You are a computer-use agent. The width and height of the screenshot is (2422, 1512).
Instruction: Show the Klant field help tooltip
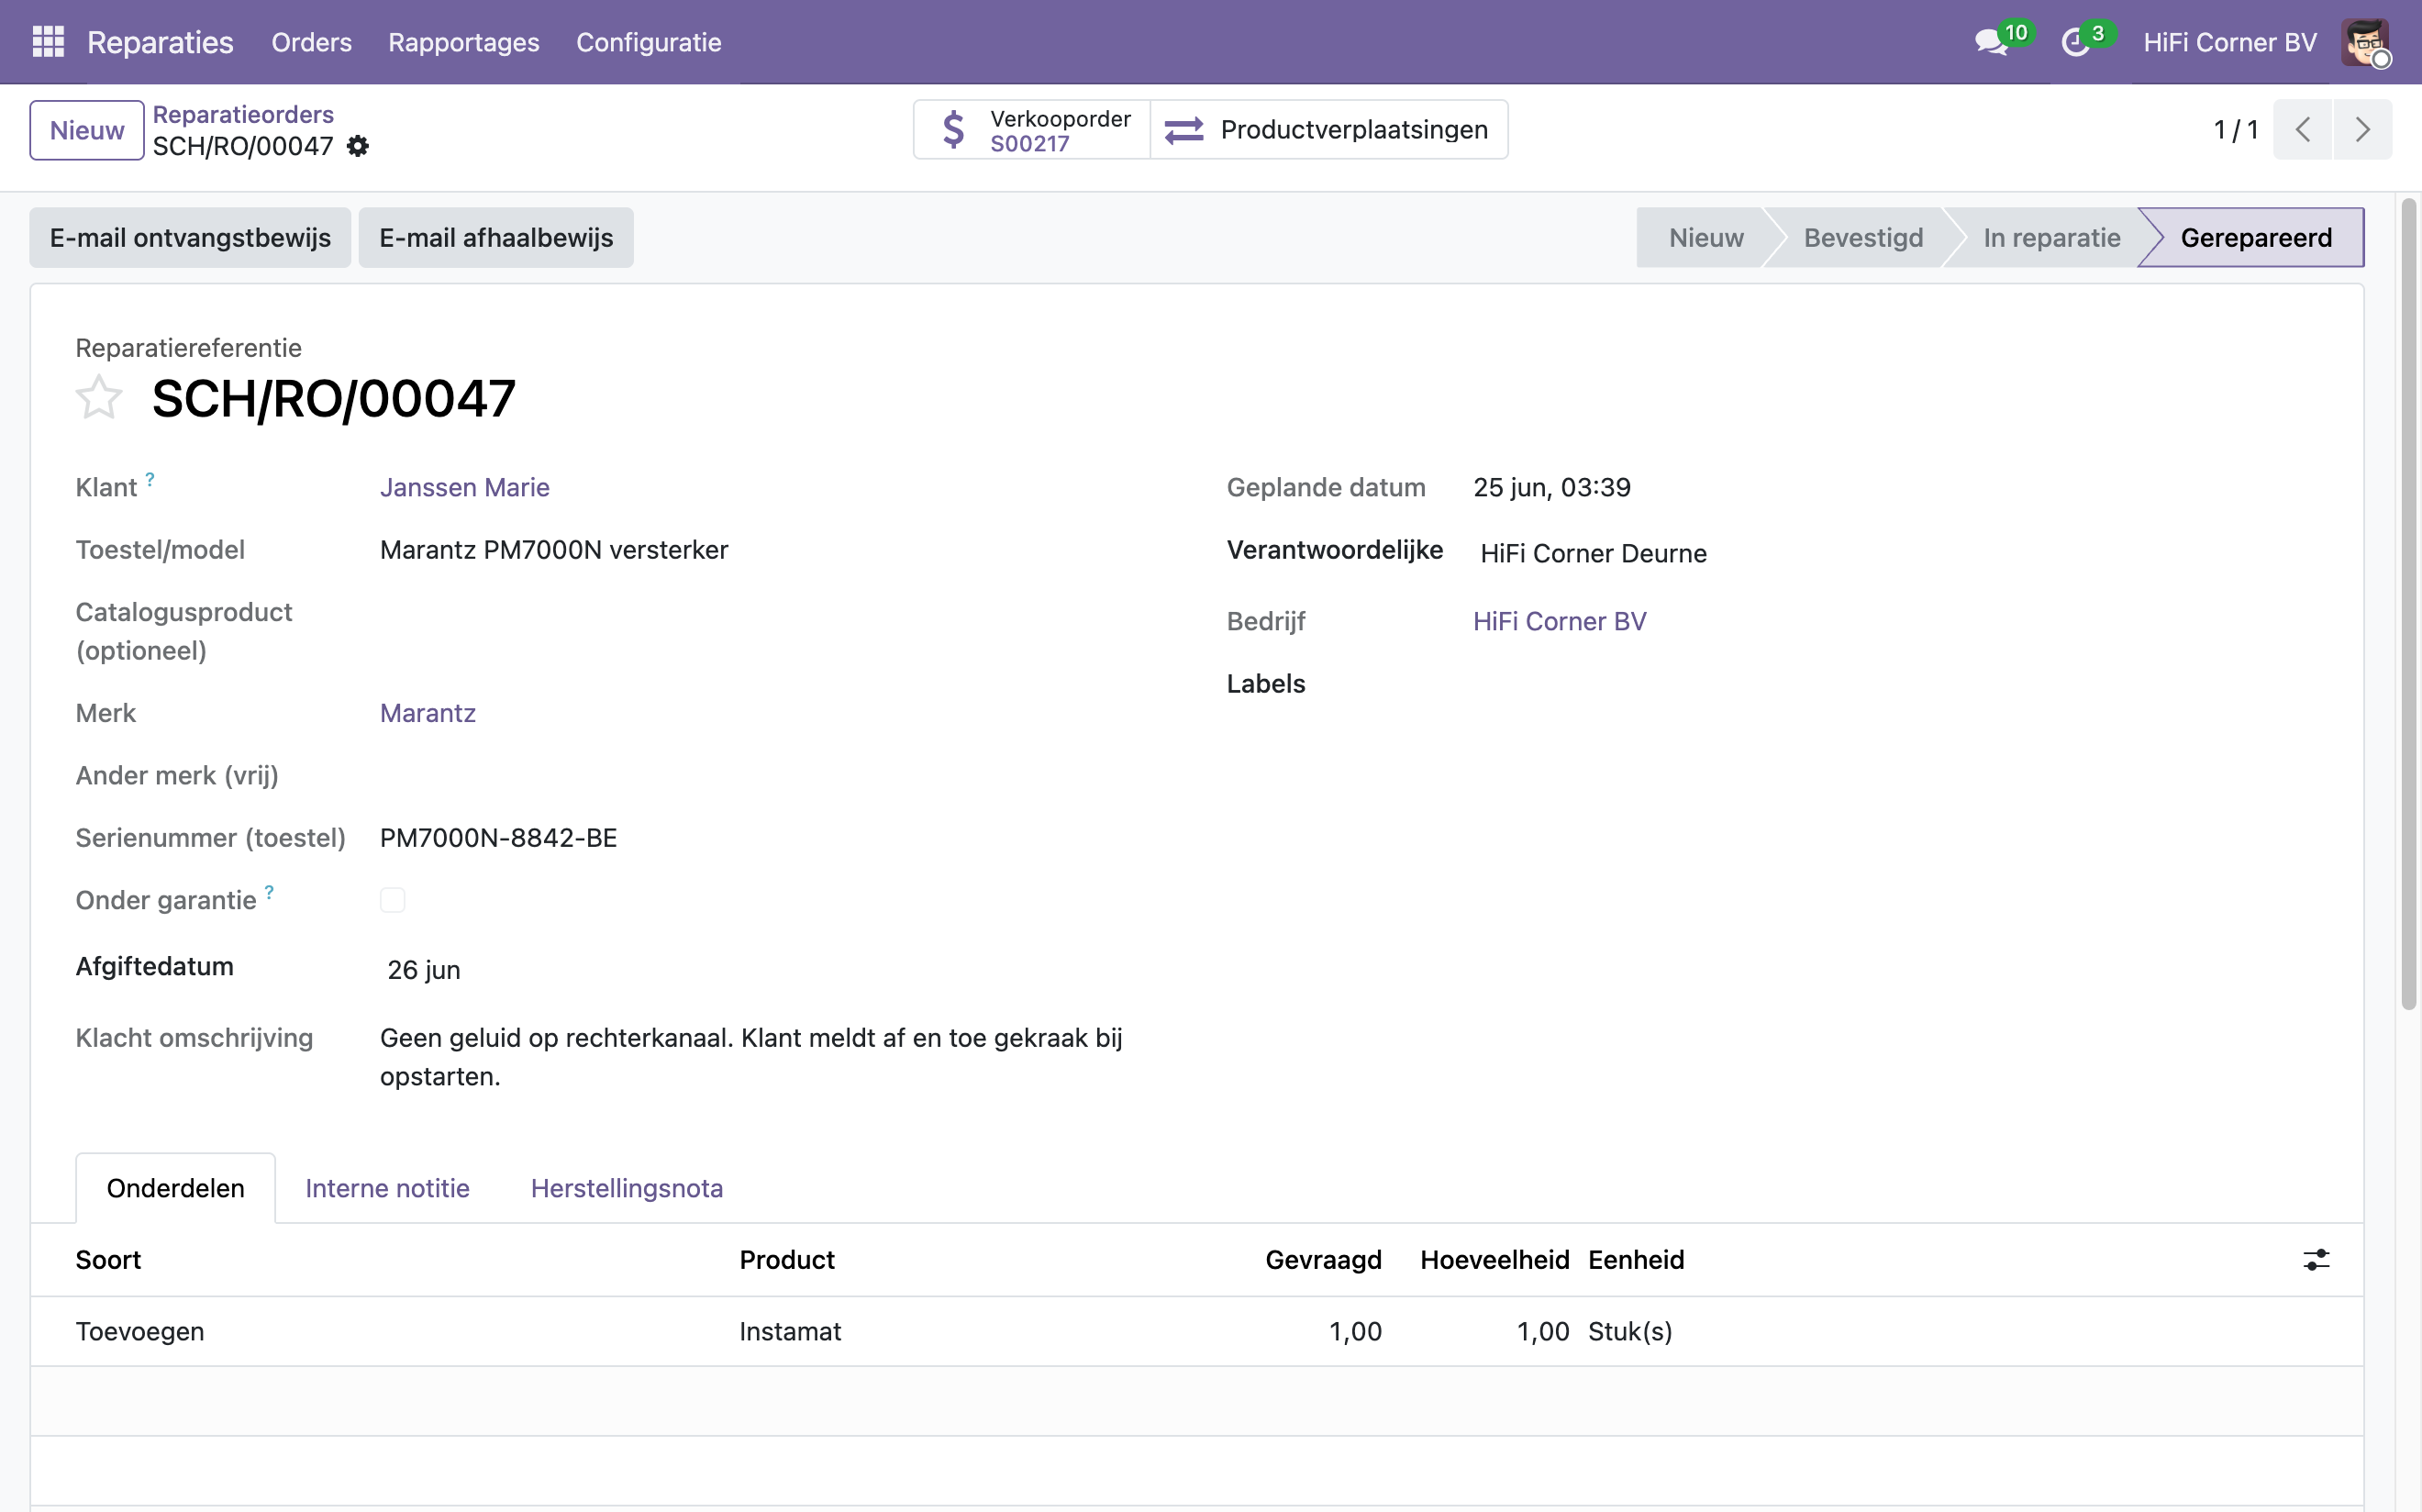pyautogui.click(x=150, y=479)
